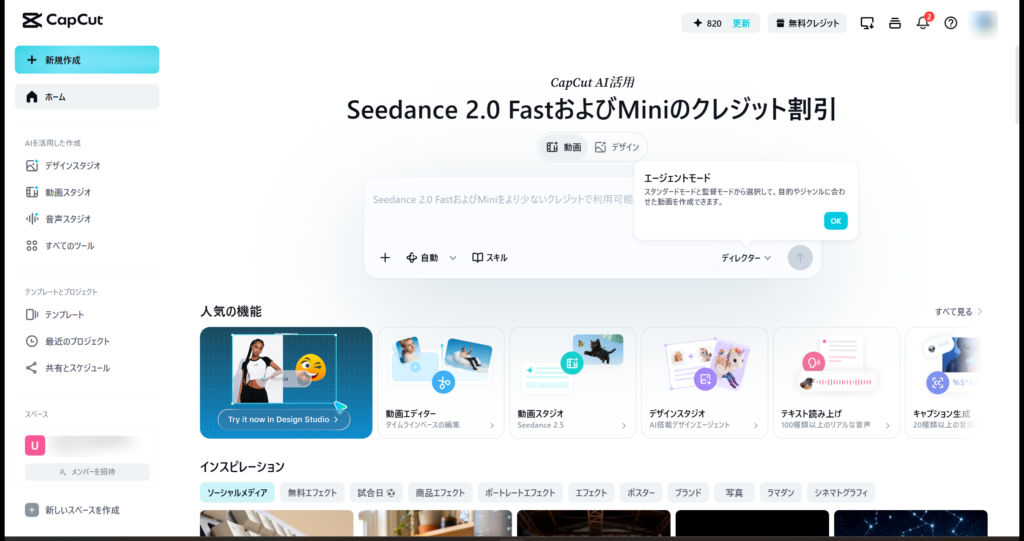Click 新規作成 button
This screenshot has width=1024, height=541.
(87, 59)
